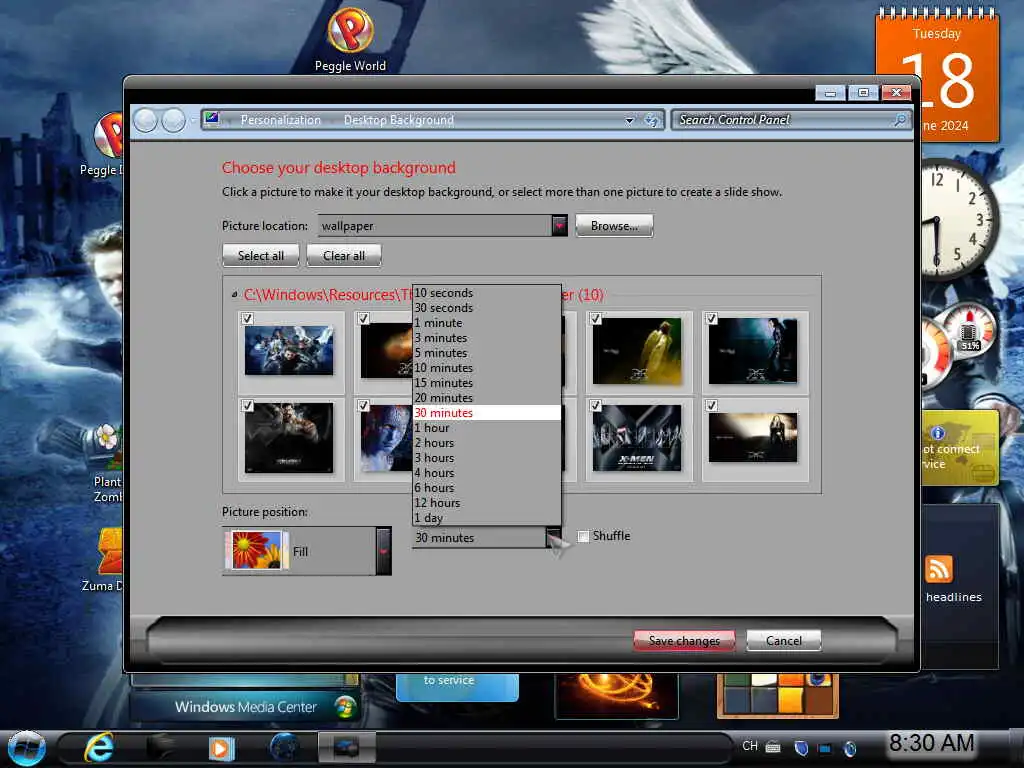Click the refresh button in address bar
The width and height of the screenshot is (1024, 768).
pos(652,120)
